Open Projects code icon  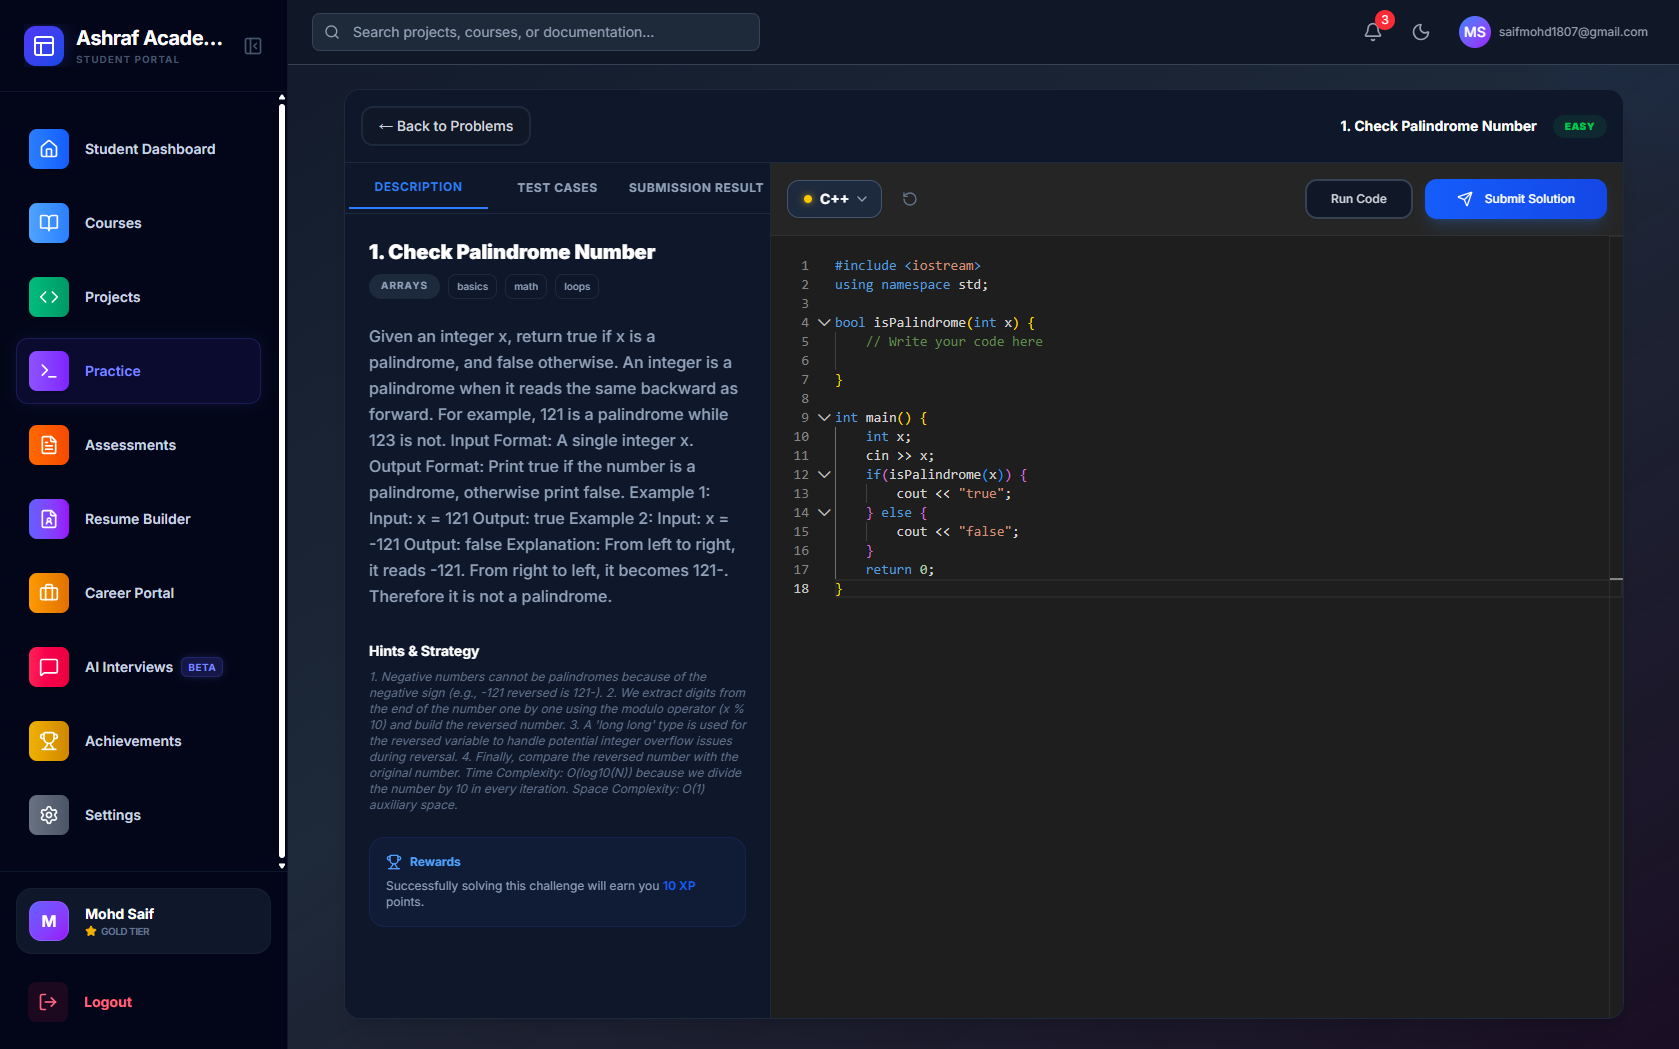coord(49,297)
